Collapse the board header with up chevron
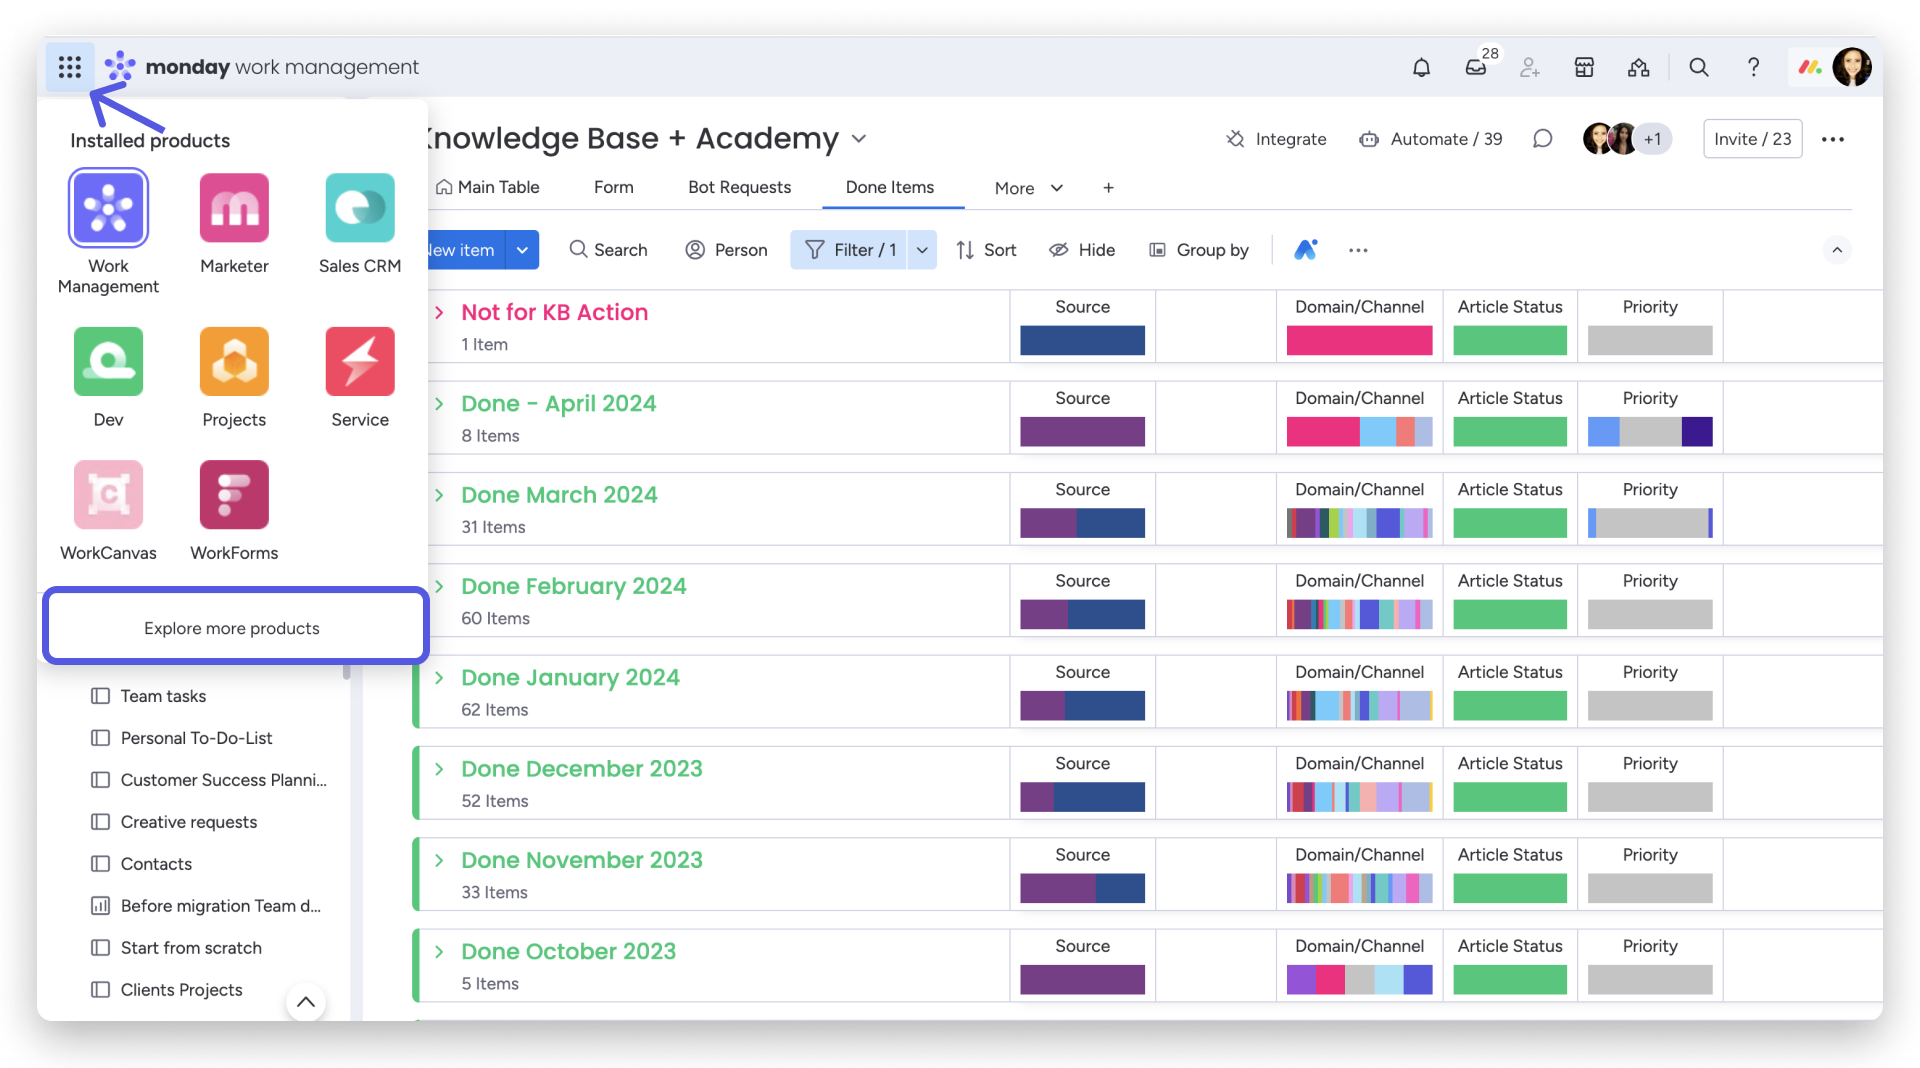1920x1068 pixels. tap(1837, 250)
